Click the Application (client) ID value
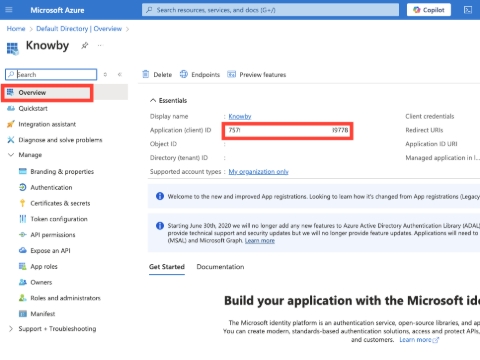This screenshot has width=480, height=360. click(288, 130)
